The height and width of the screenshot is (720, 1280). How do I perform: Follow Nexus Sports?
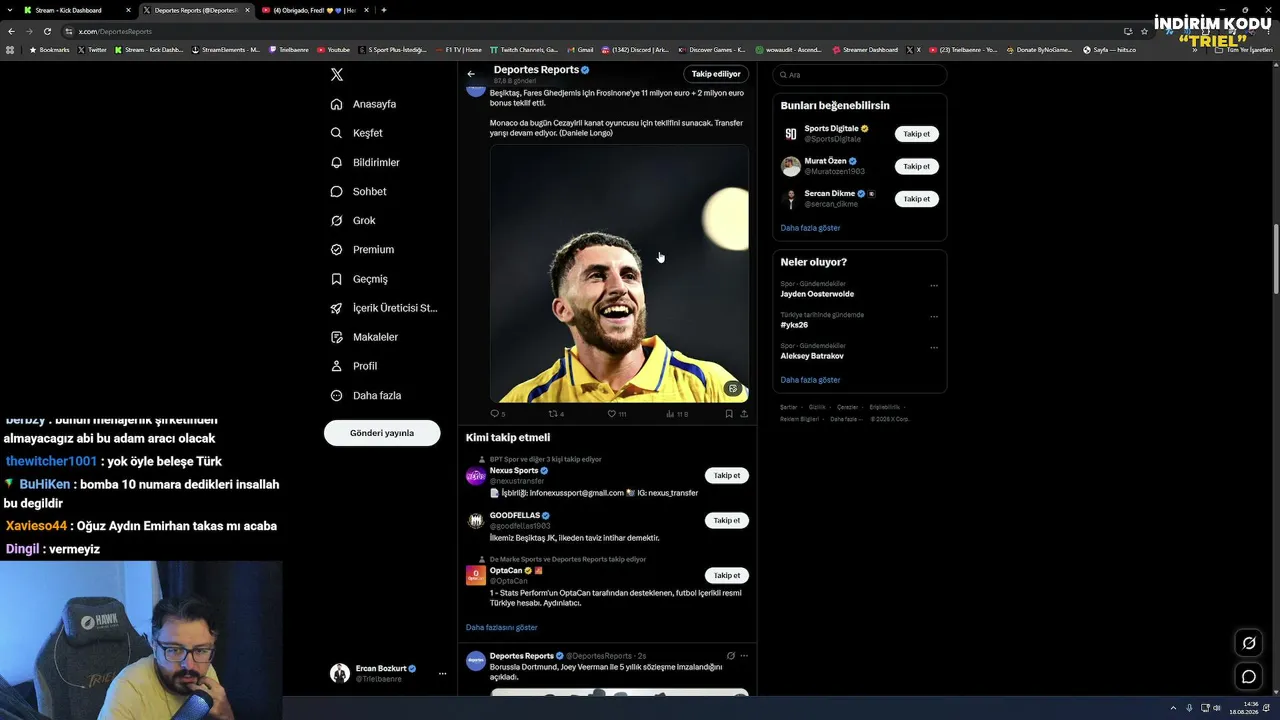pyautogui.click(x=727, y=476)
